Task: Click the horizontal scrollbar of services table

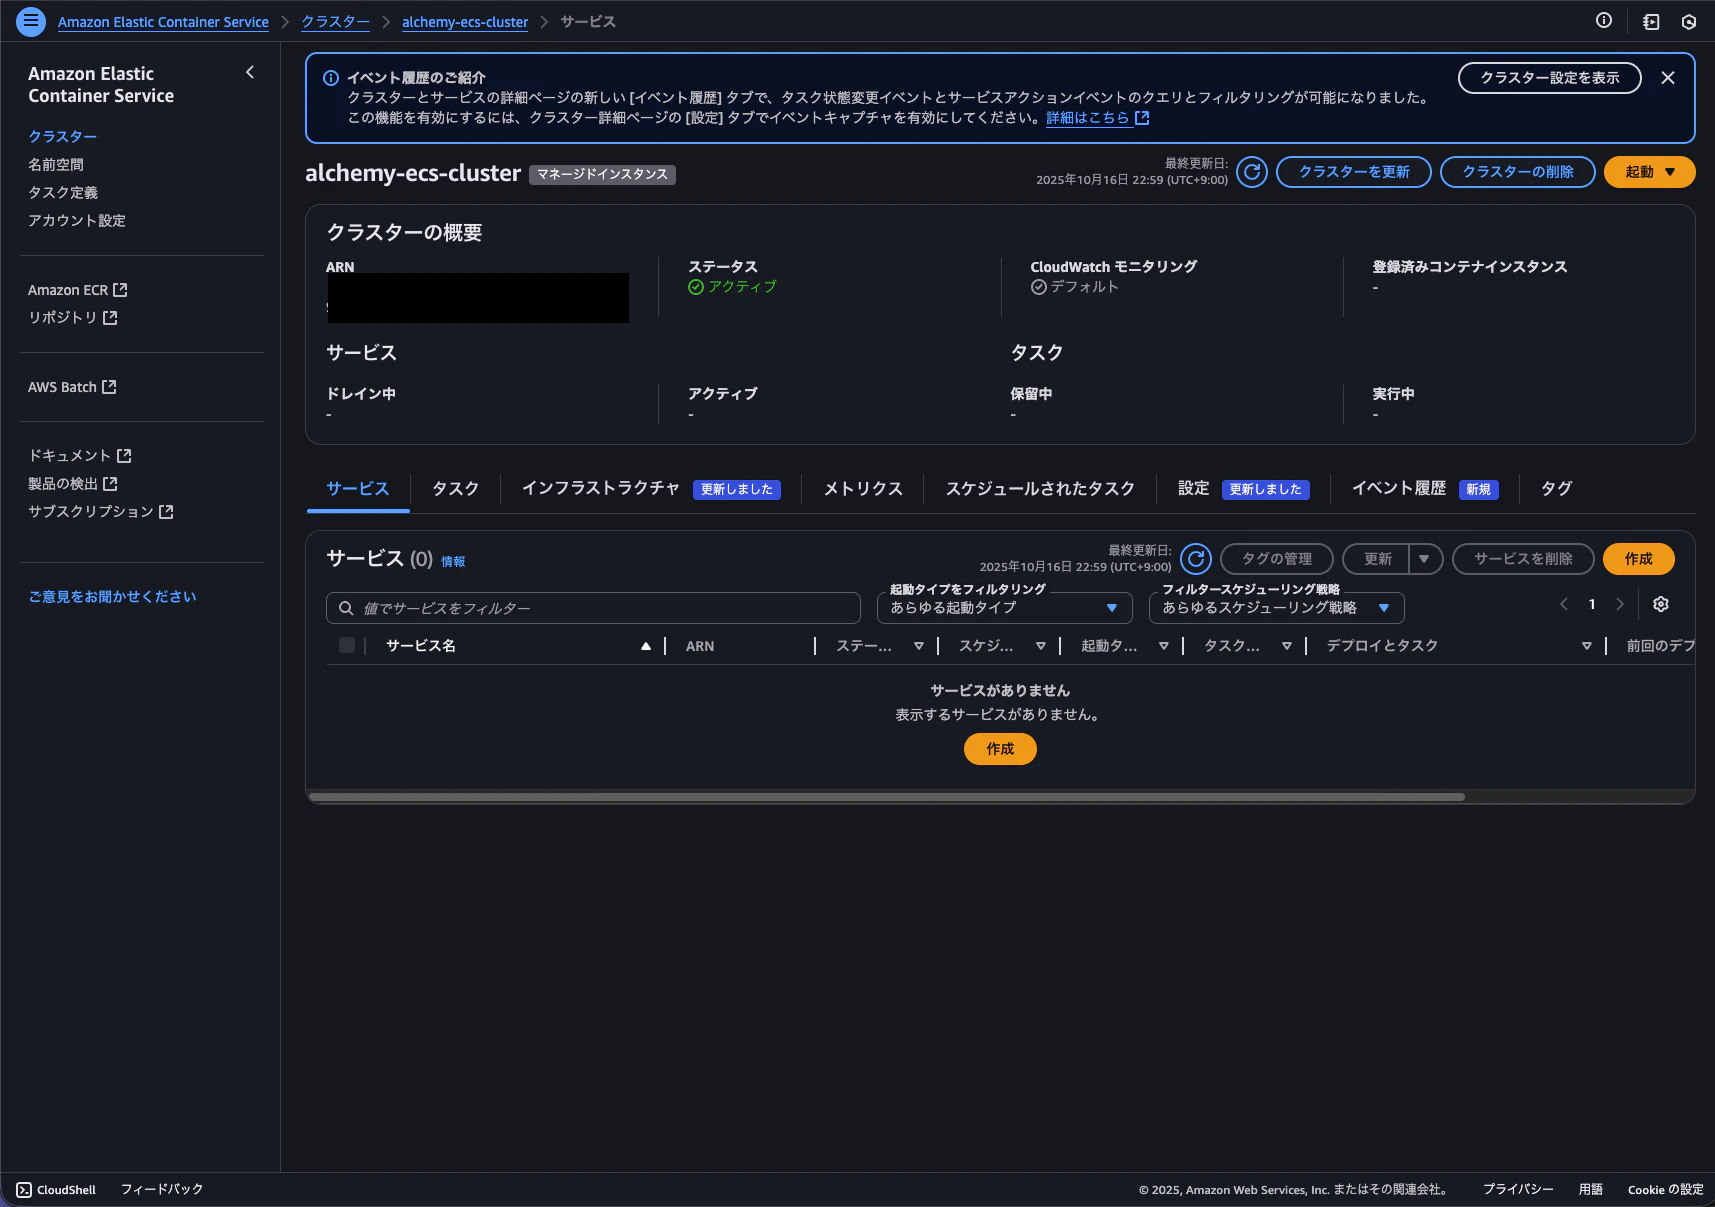Action: [x=887, y=797]
